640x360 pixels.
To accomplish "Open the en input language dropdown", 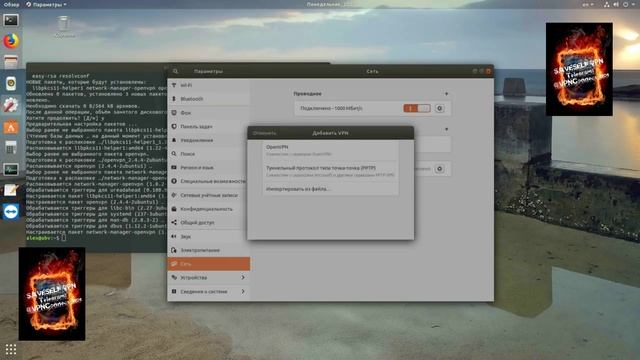I will 588,4.
